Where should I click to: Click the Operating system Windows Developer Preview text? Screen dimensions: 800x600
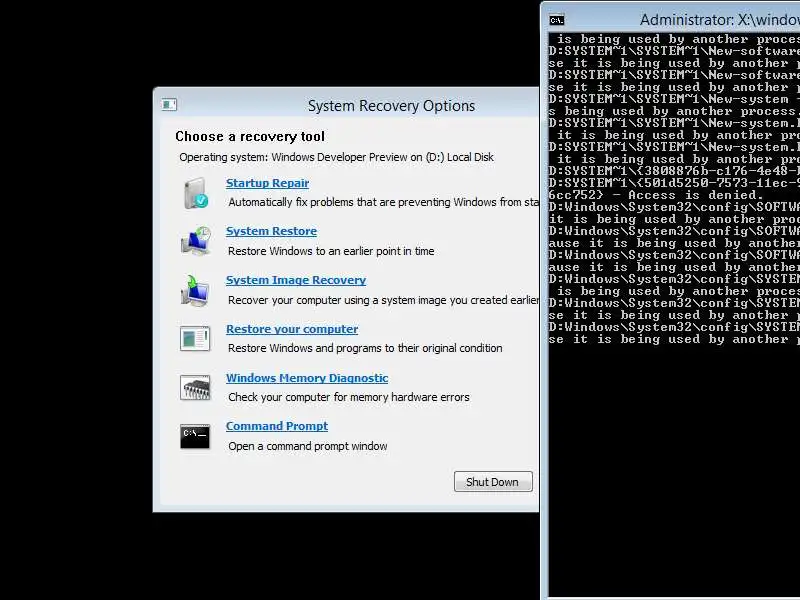(336, 157)
